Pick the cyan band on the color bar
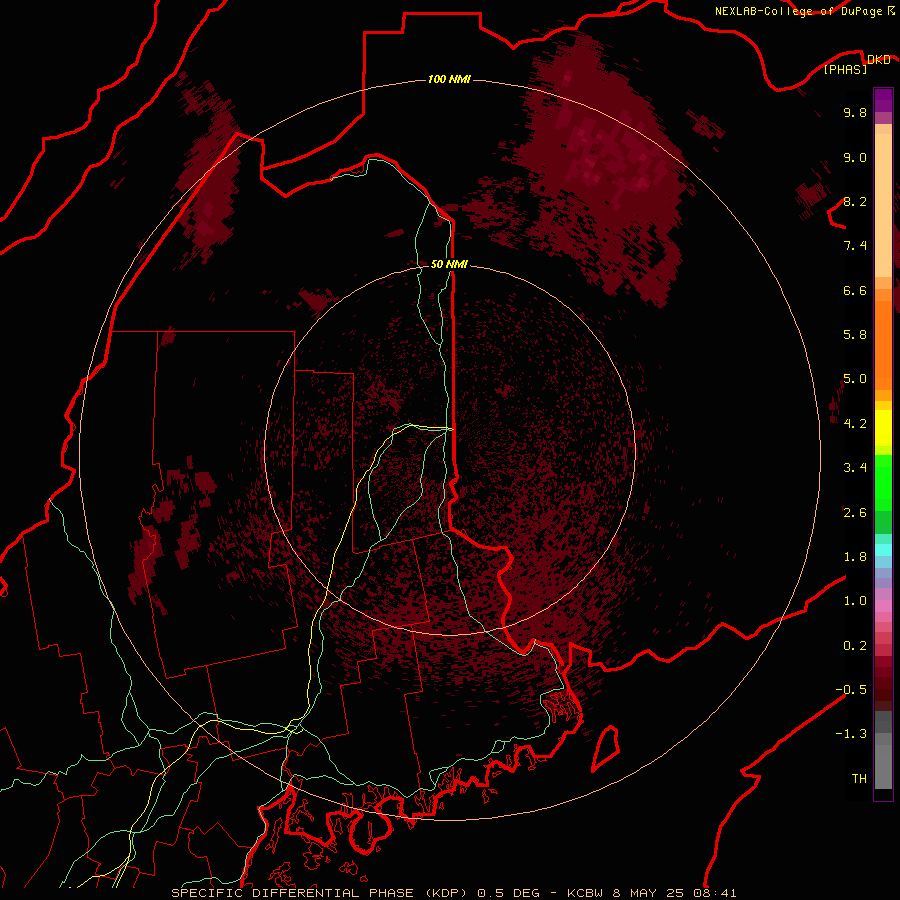This screenshot has height=900, width=900. coord(883,550)
